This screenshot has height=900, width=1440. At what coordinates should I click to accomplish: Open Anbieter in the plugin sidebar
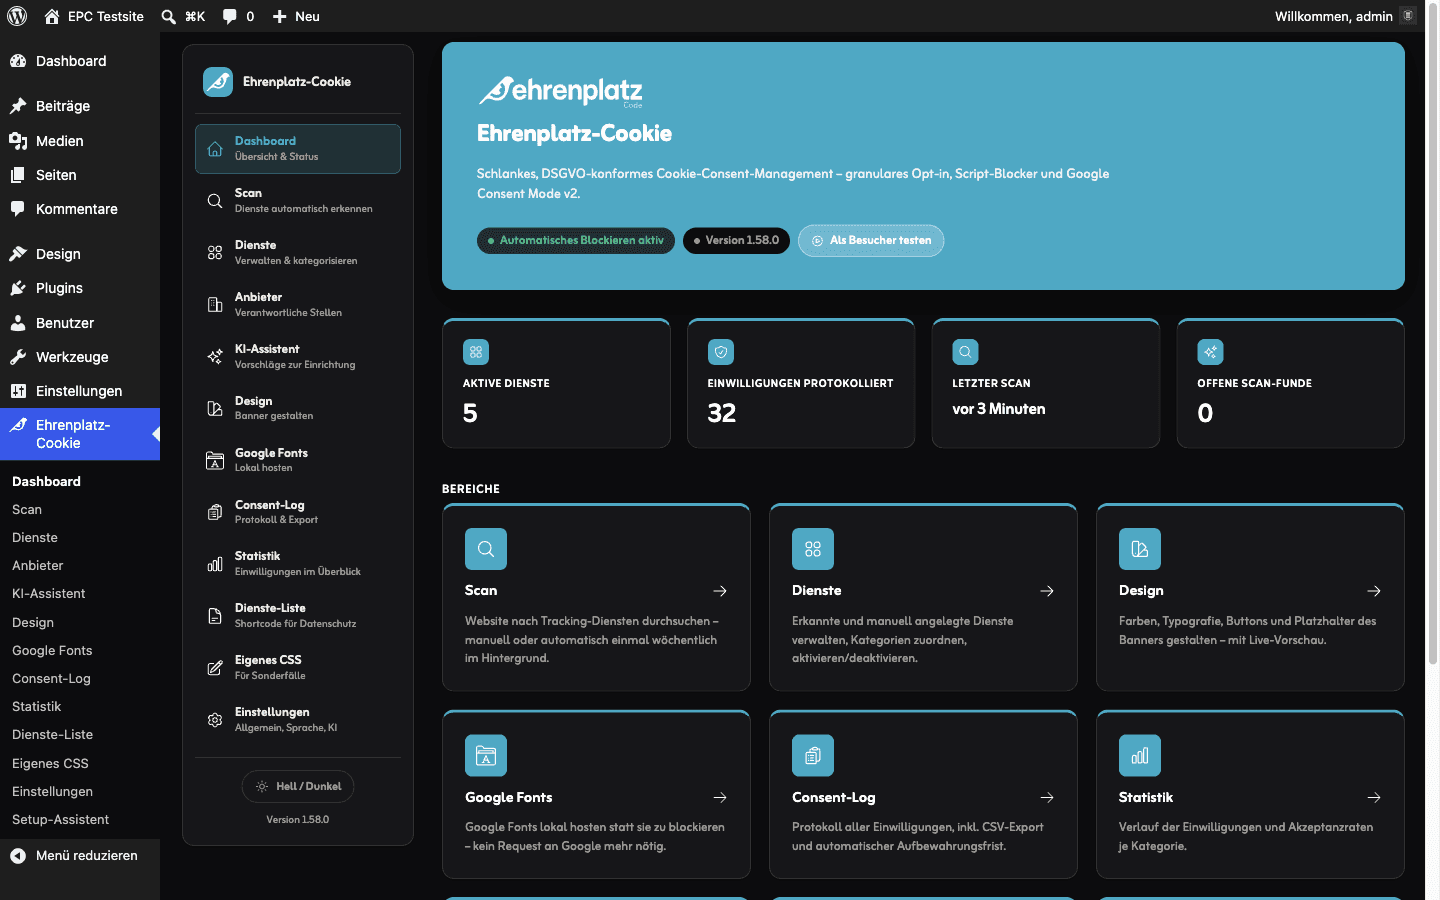point(298,305)
